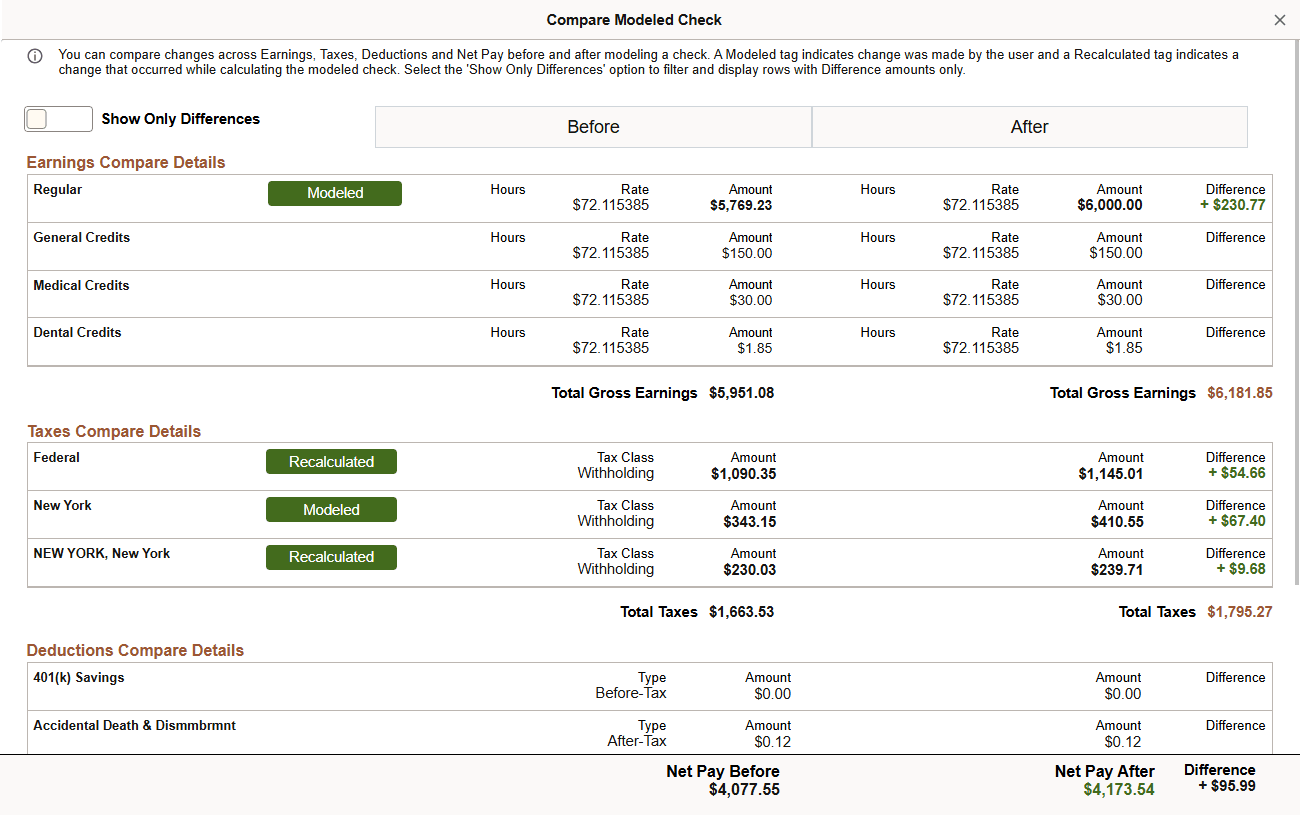Click the Modeled tag on the New York tax row
Screen dimensions: 1300x815
[331, 509]
